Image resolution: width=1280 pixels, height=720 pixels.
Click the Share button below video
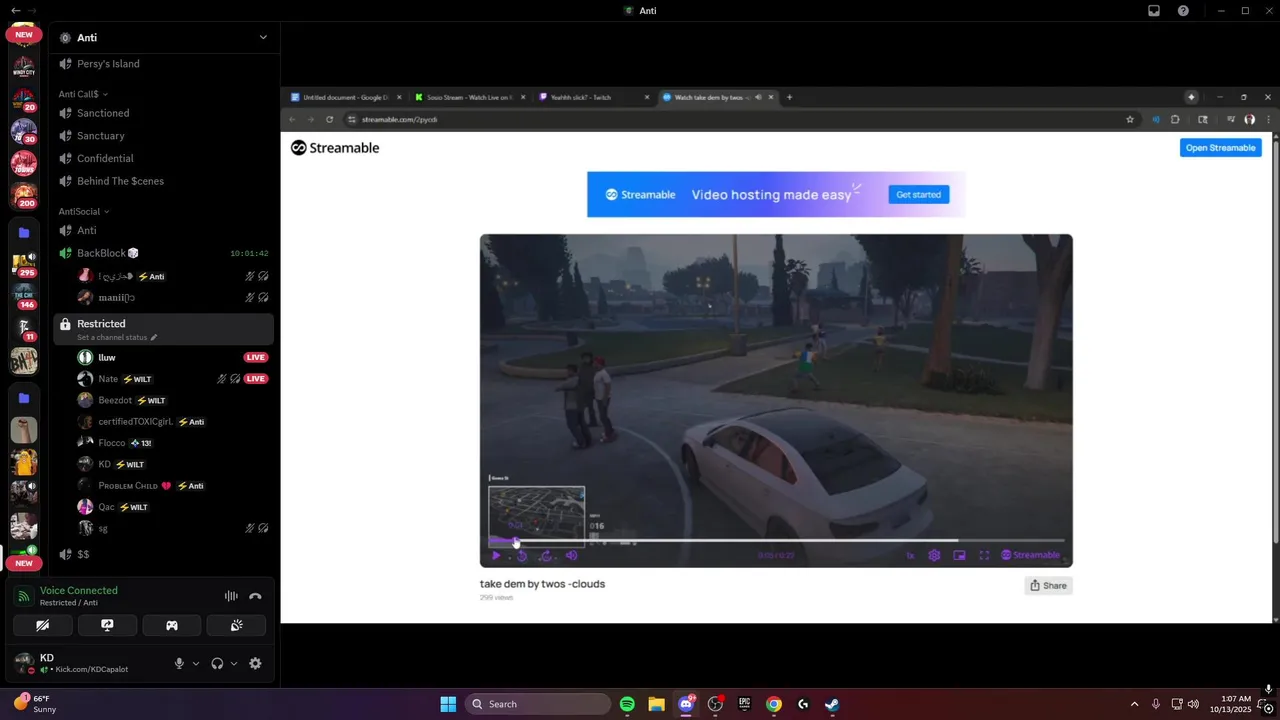click(x=1048, y=586)
